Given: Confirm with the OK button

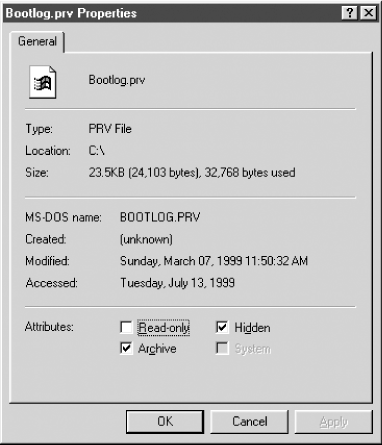Looking at the screenshot, I should pos(165,422).
